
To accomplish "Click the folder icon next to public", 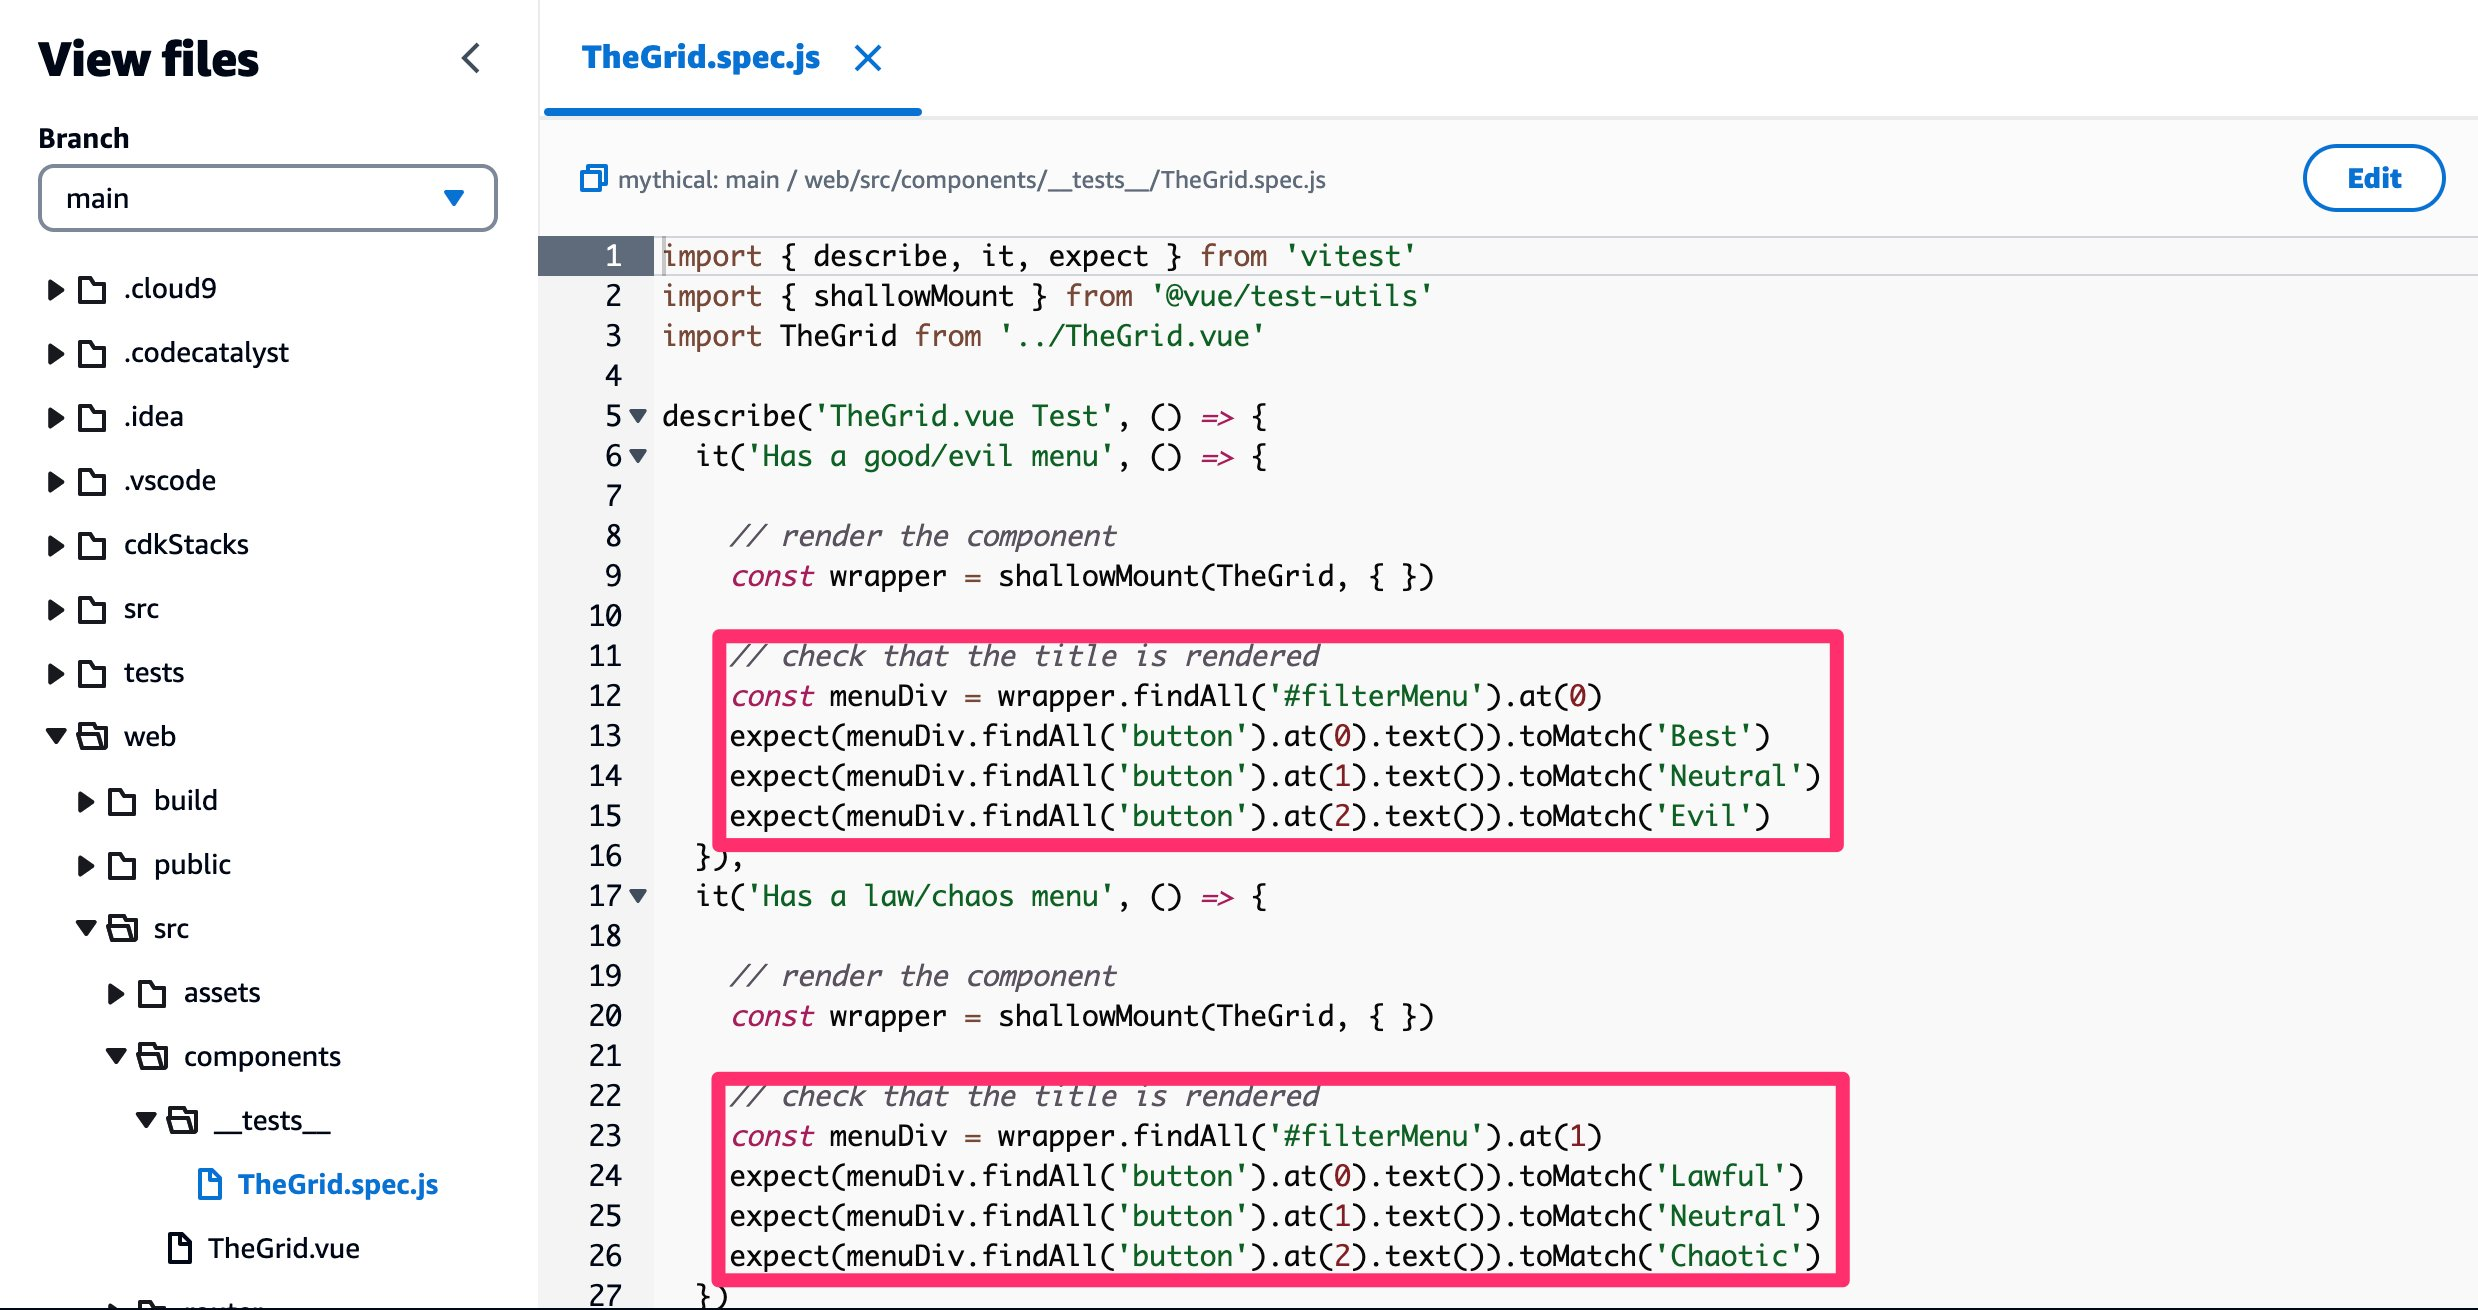I will (x=121, y=865).
